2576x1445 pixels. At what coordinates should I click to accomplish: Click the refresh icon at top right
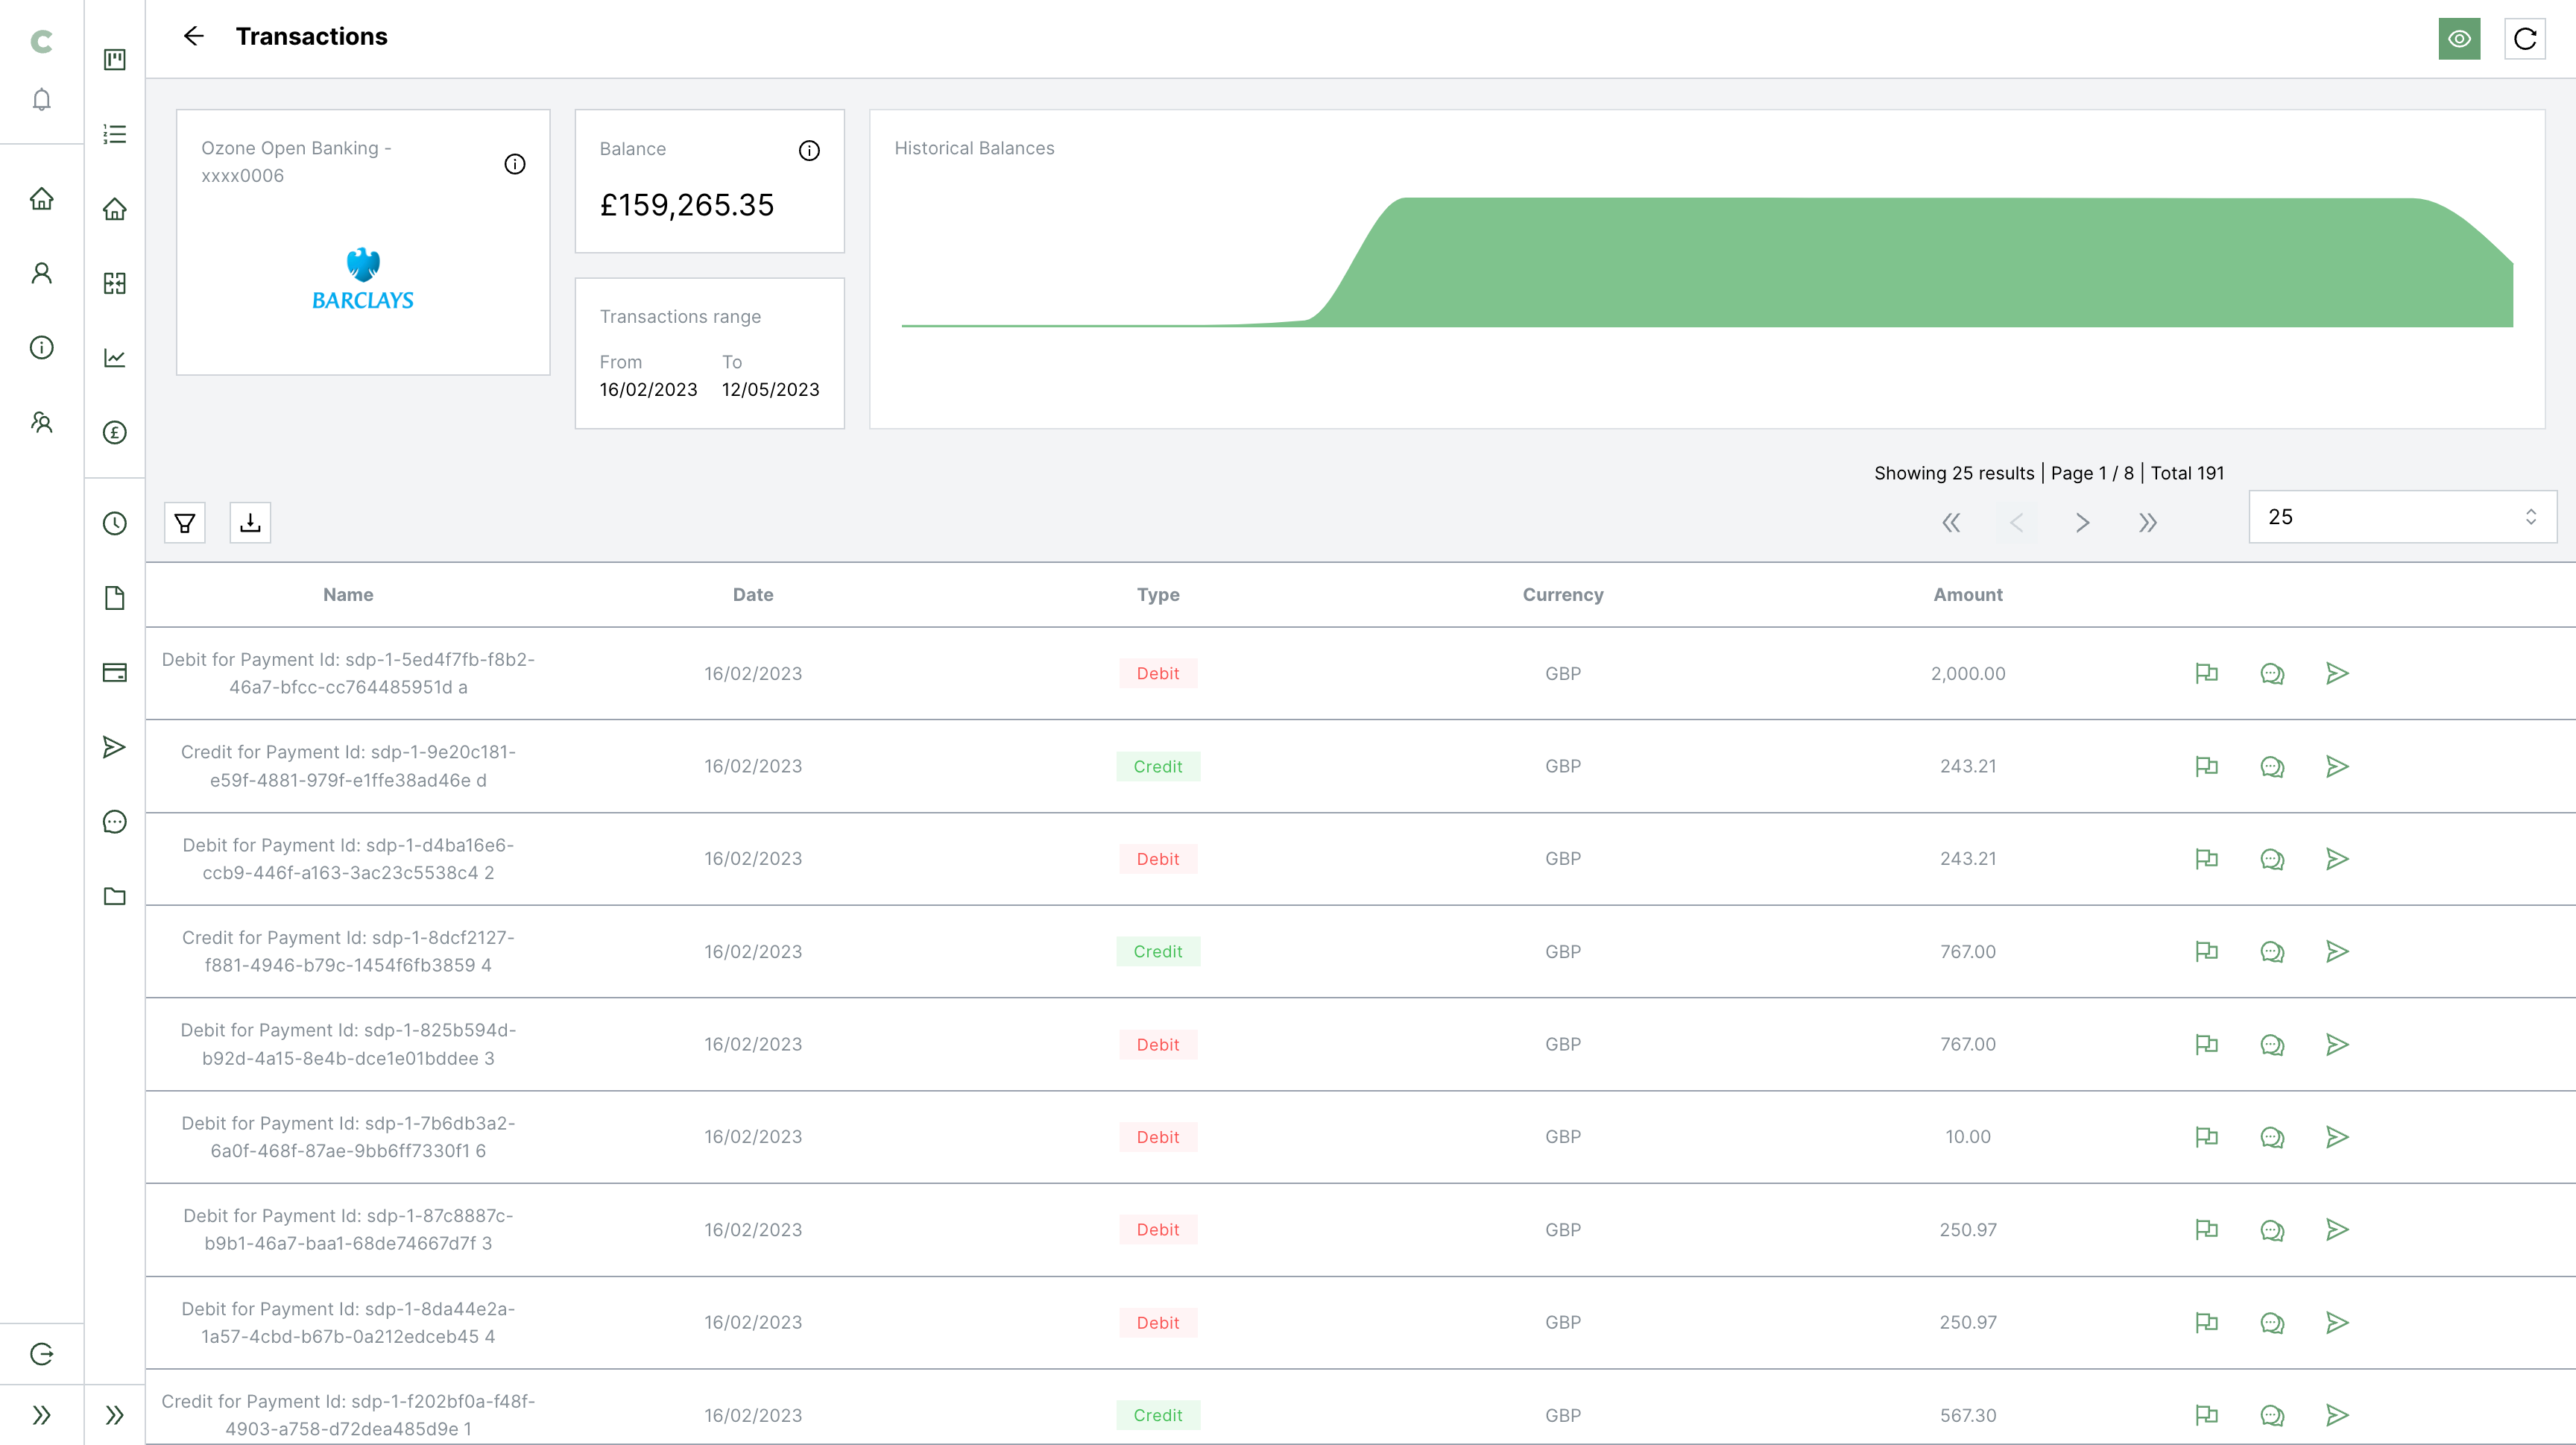click(2524, 39)
